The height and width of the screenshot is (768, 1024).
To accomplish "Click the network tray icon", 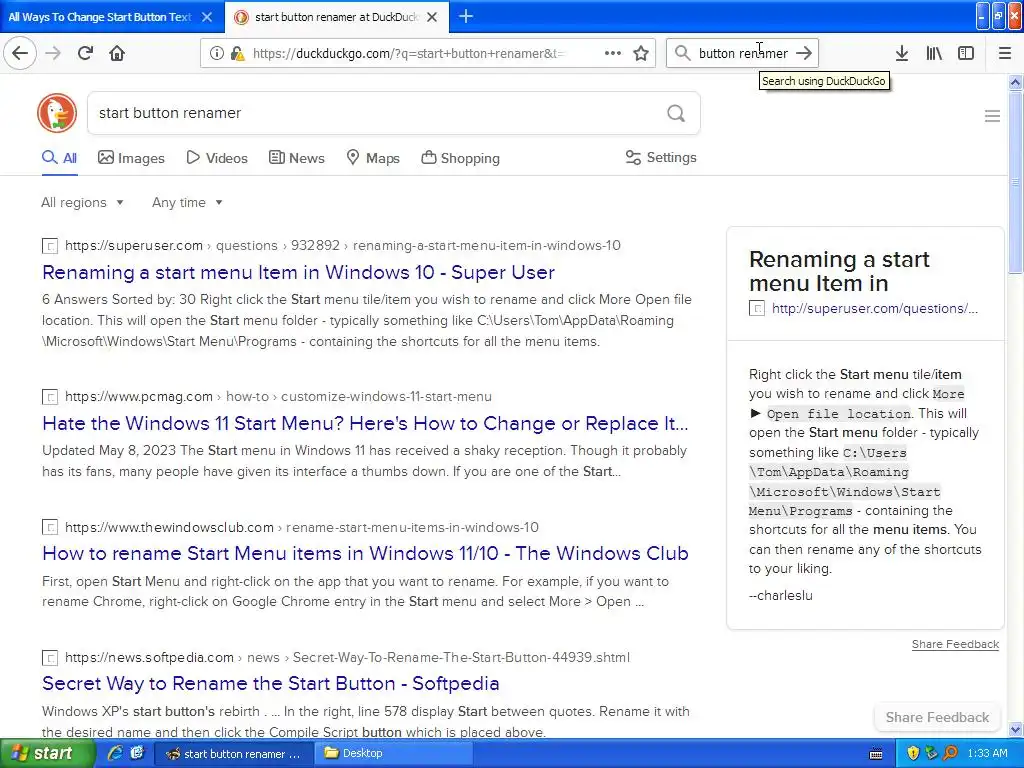I will (931, 754).
